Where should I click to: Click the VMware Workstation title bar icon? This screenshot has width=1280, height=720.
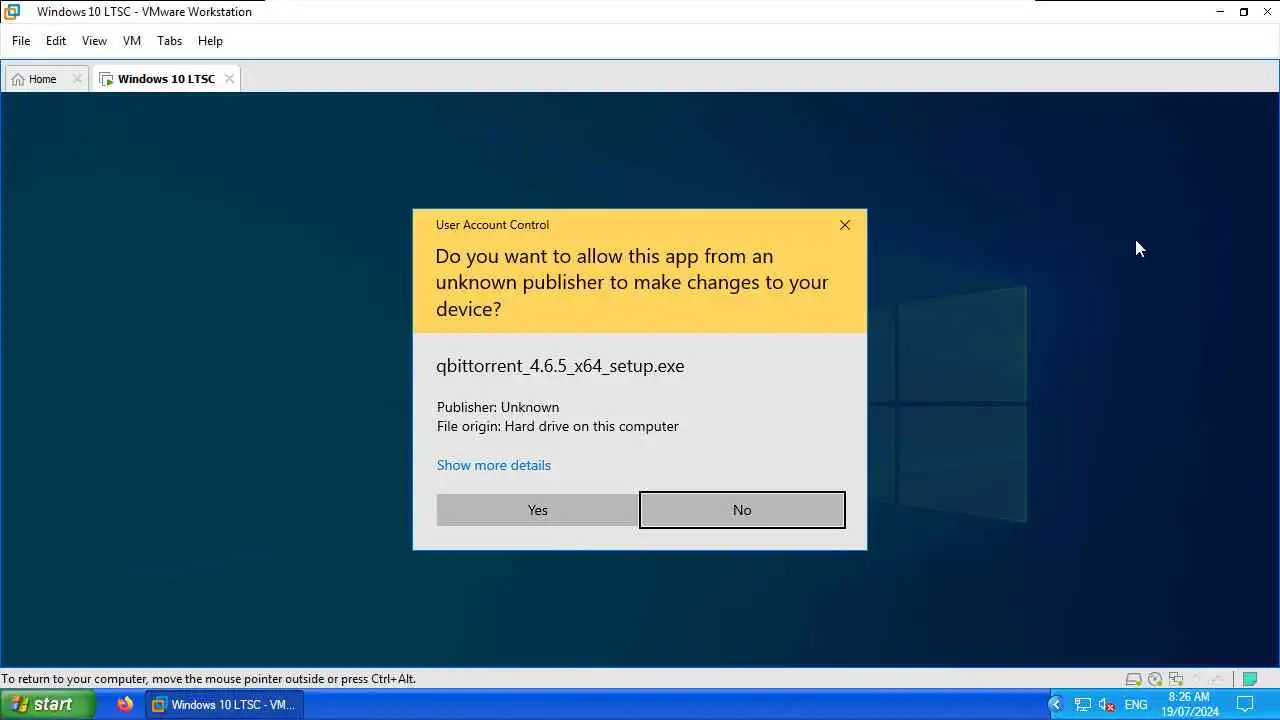coord(12,12)
